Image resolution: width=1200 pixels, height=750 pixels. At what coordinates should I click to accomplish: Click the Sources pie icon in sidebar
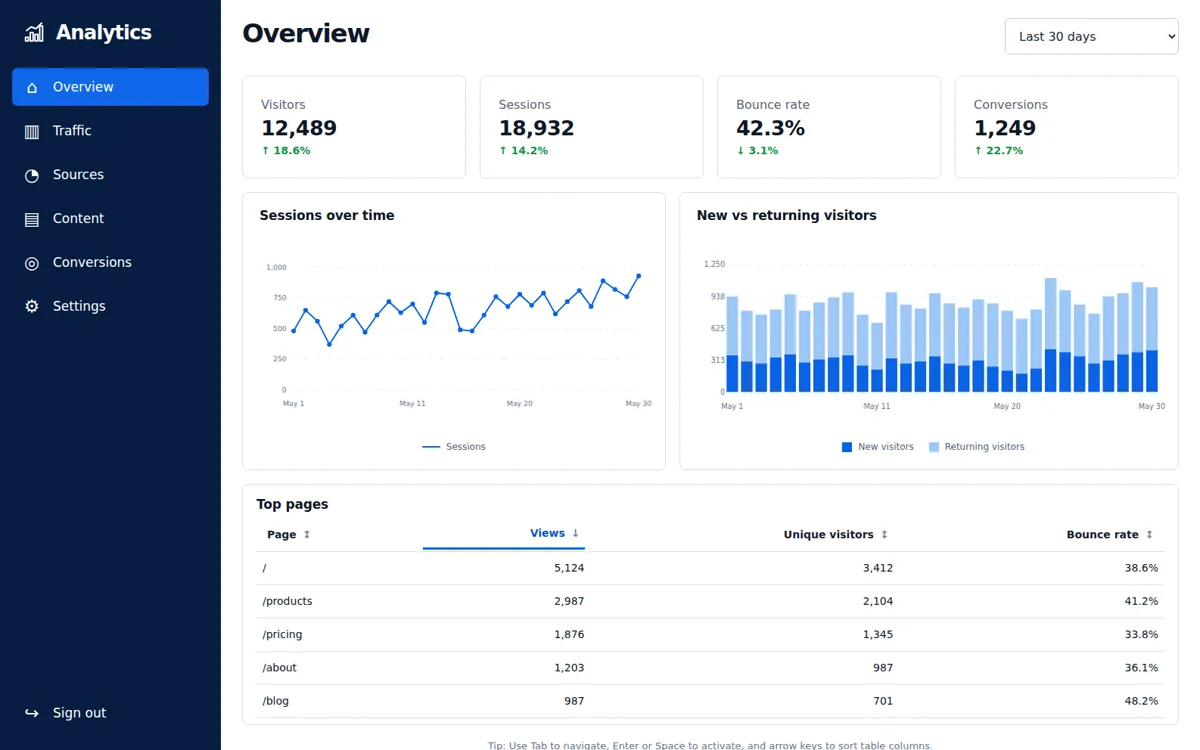32,175
